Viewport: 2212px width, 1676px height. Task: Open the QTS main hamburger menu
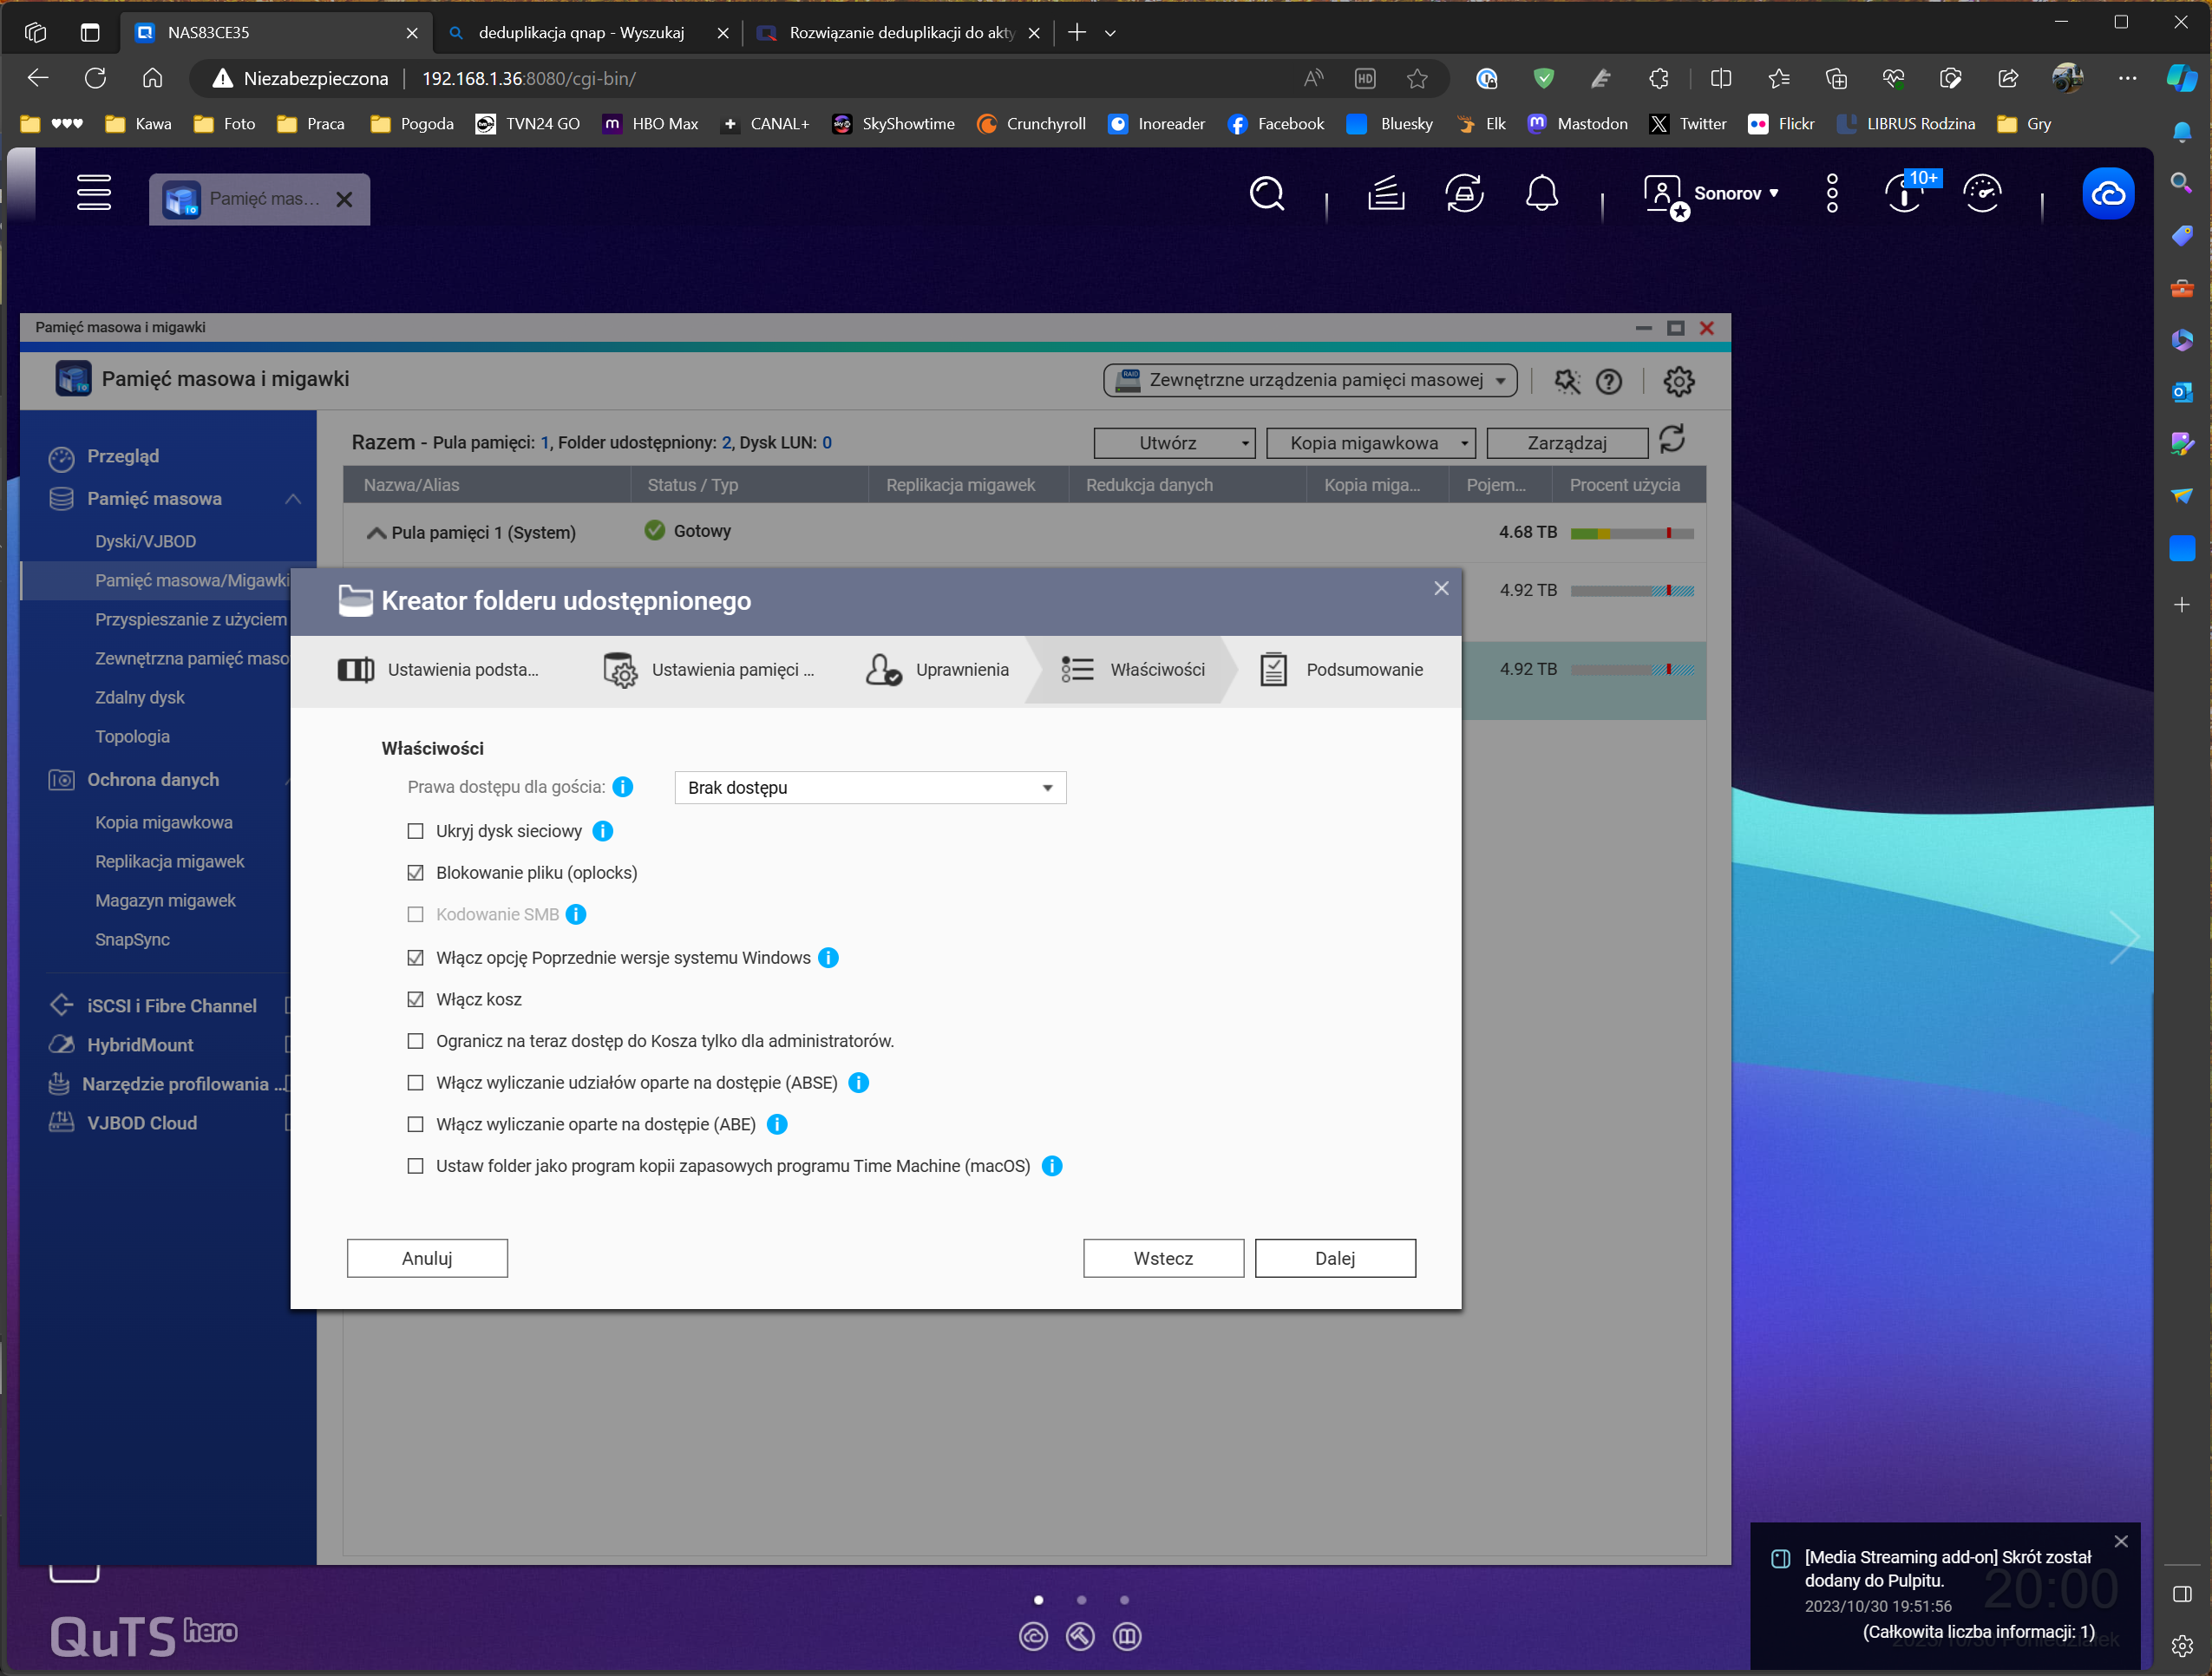(94, 192)
